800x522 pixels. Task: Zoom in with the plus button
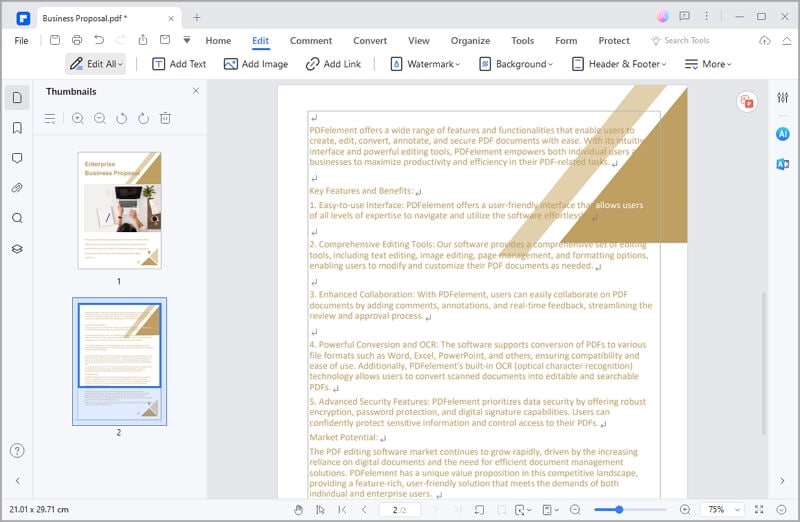click(x=685, y=509)
